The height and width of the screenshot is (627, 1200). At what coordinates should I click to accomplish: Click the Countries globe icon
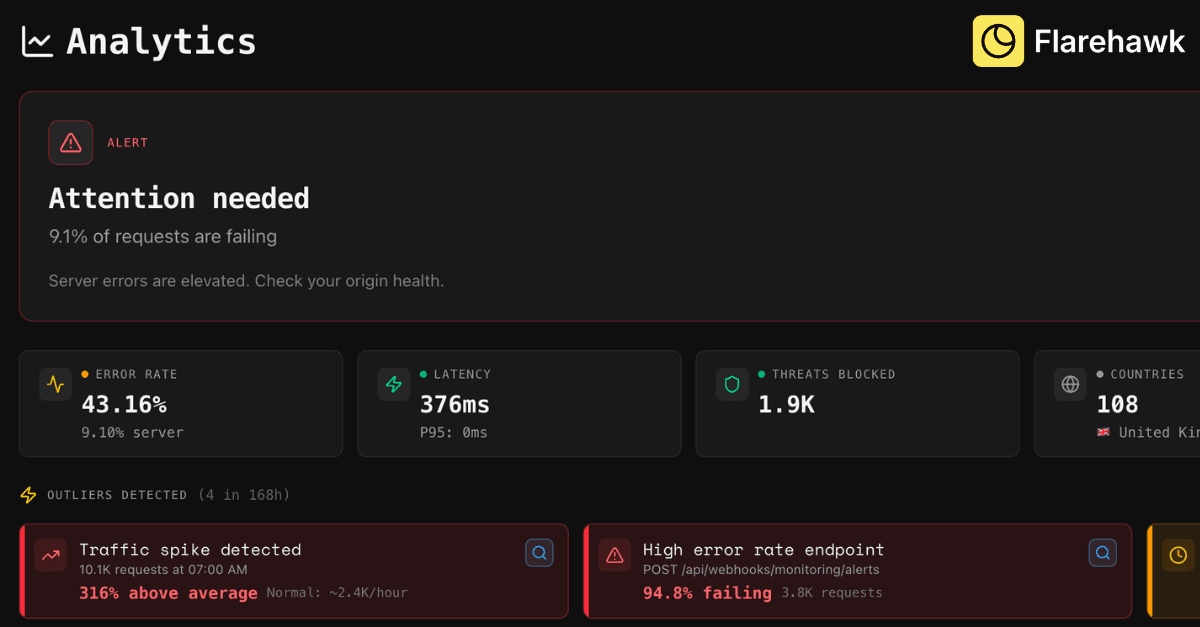[1070, 384]
